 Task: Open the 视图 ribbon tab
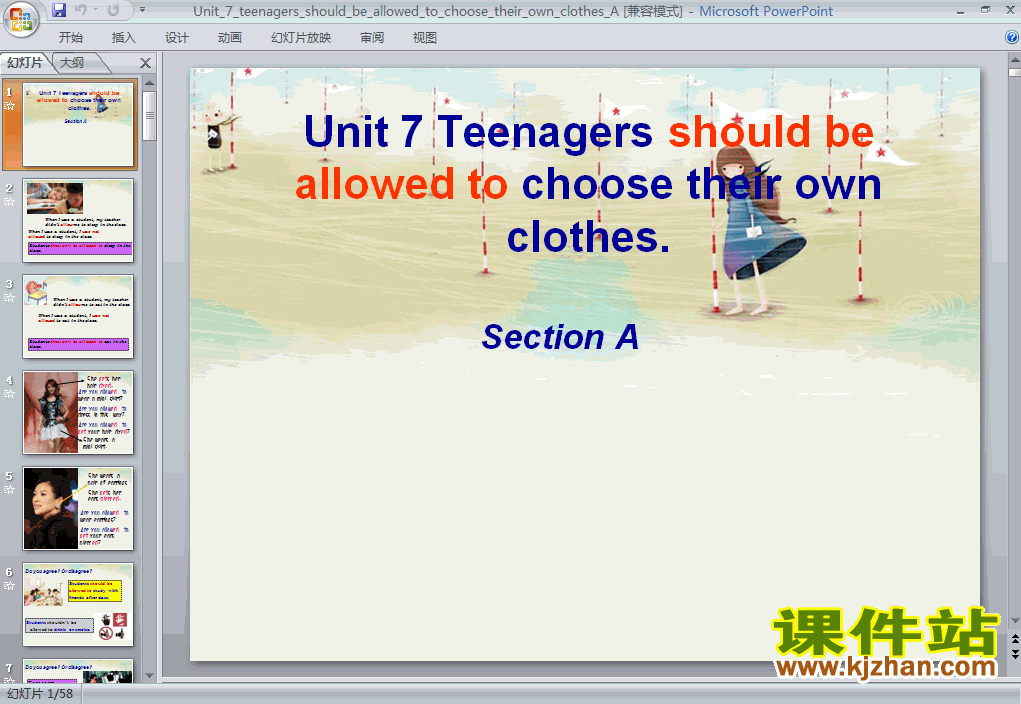tap(425, 38)
